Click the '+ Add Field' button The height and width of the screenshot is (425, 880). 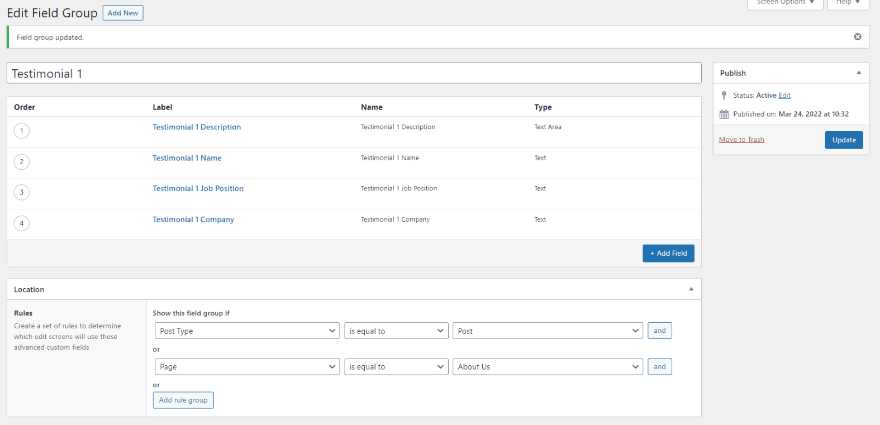(668, 254)
